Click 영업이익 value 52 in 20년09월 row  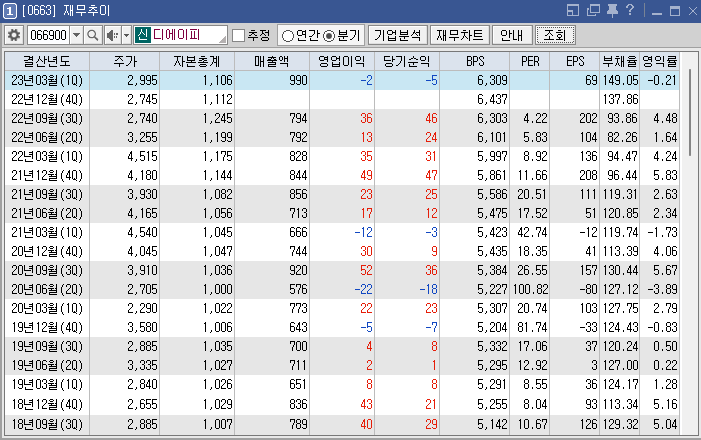pos(366,270)
